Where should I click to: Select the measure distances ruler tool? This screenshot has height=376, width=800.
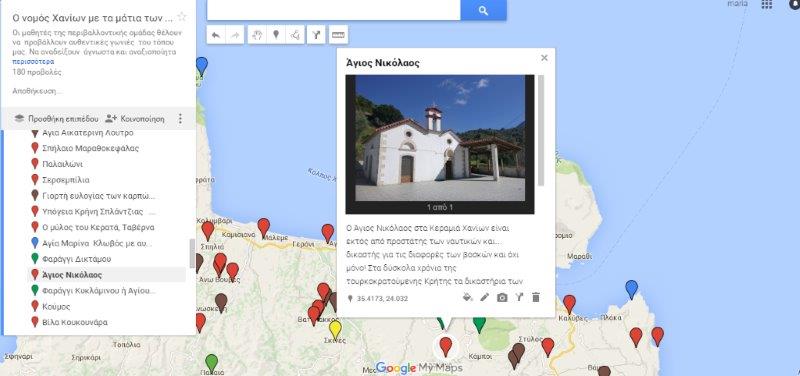pos(338,35)
